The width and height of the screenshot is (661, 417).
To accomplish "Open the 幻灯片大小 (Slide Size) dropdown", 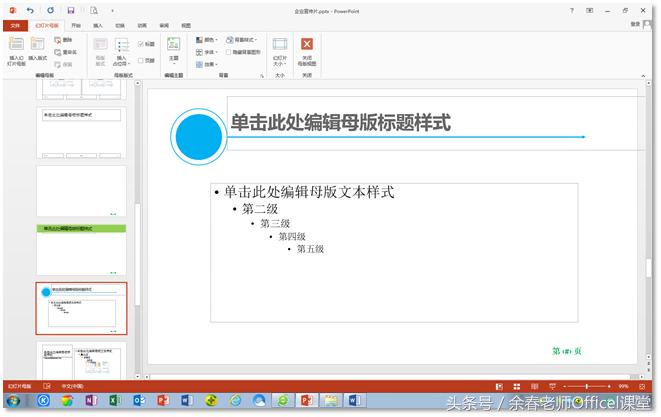I will (280, 51).
